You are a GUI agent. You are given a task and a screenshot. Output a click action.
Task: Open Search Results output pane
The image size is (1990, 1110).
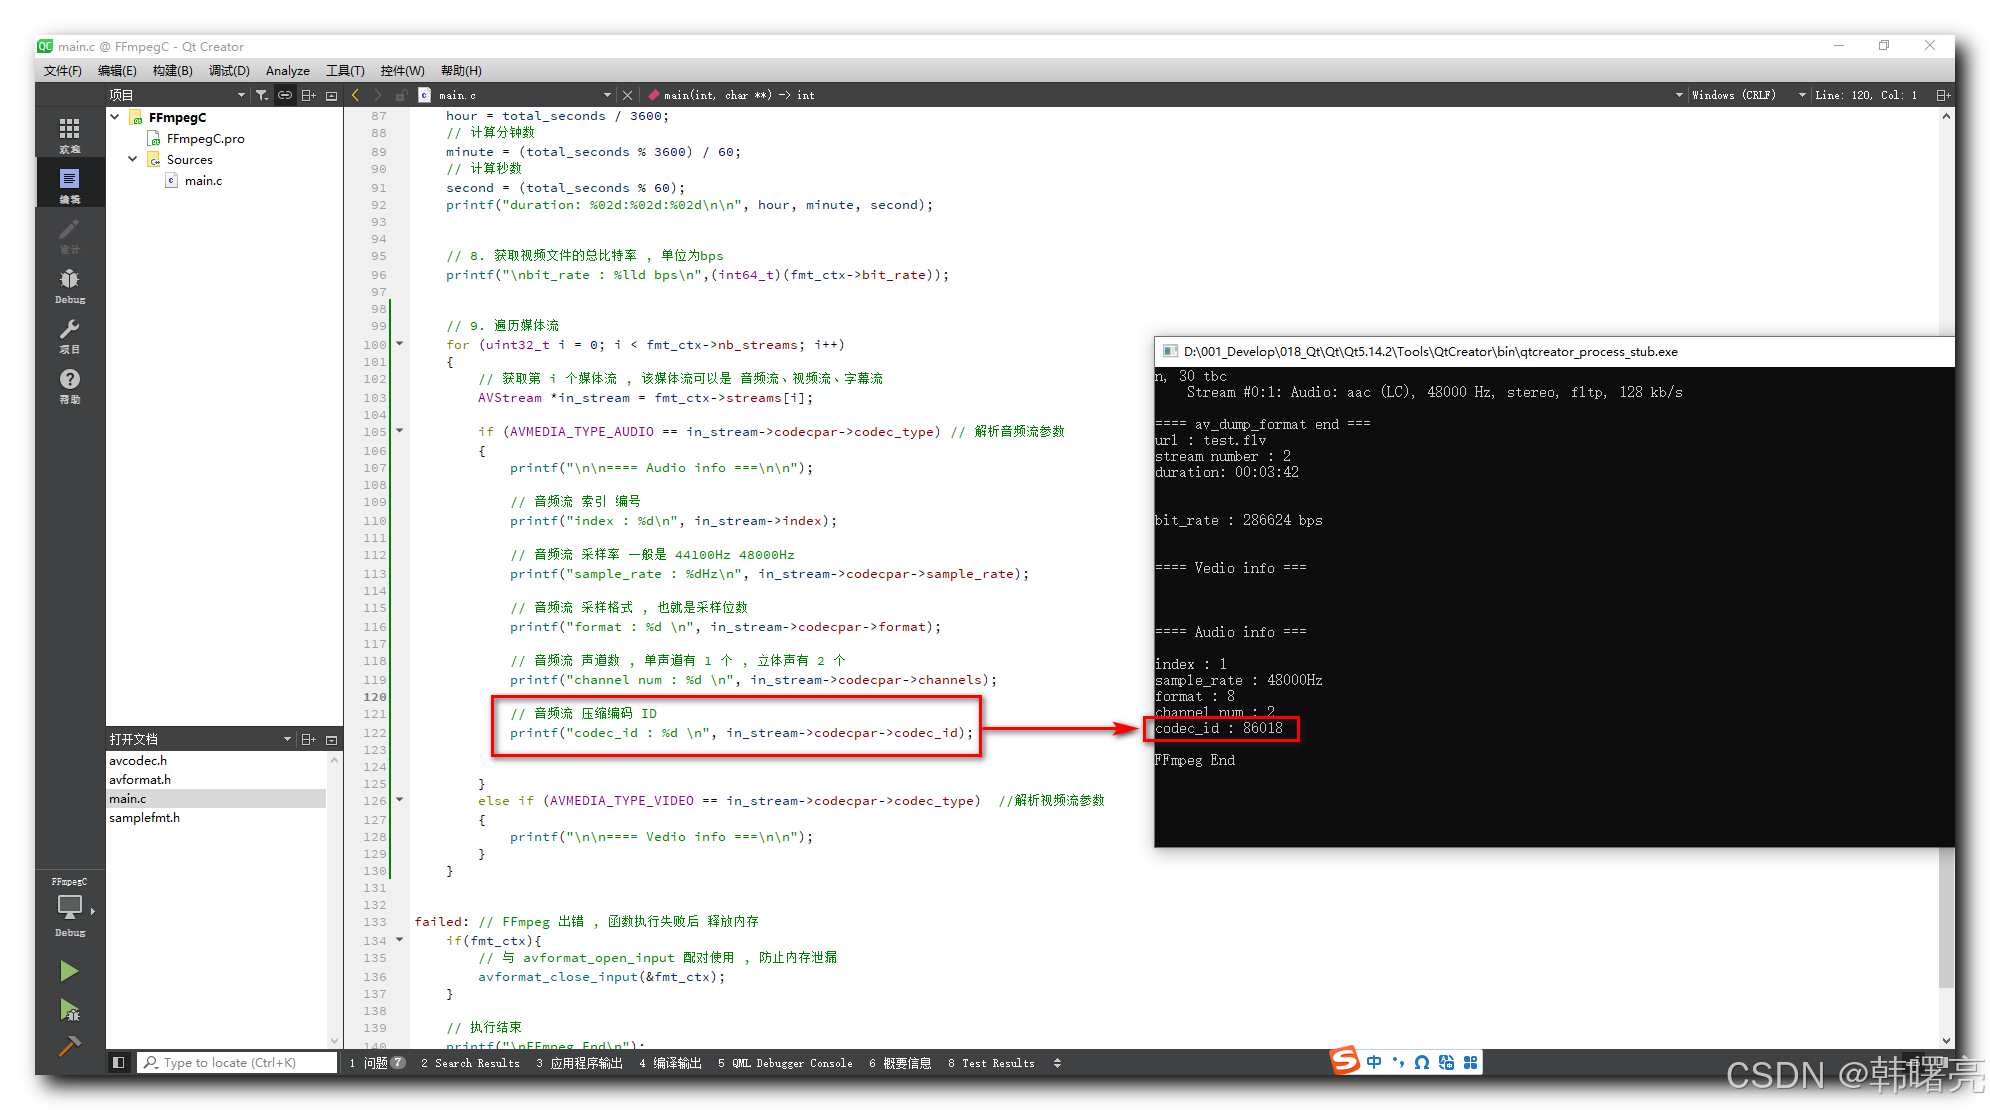tap(470, 1063)
